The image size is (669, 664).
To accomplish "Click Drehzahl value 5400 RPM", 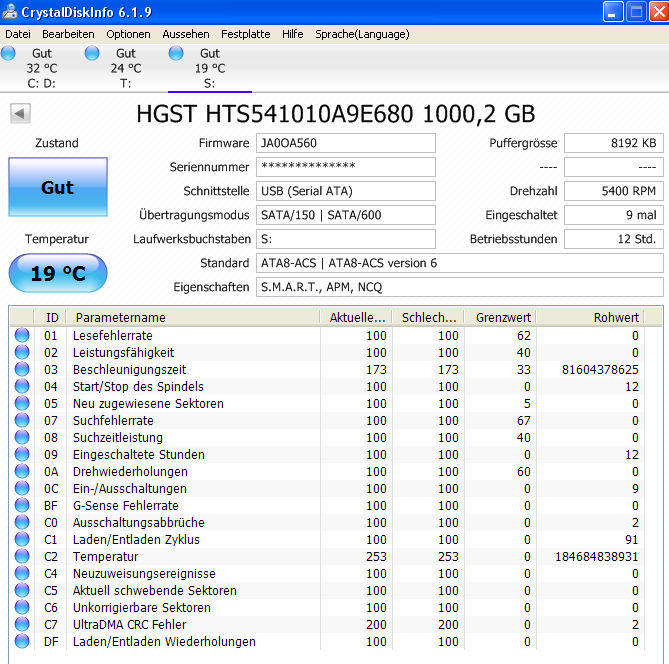I will pyautogui.click(x=614, y=191).
